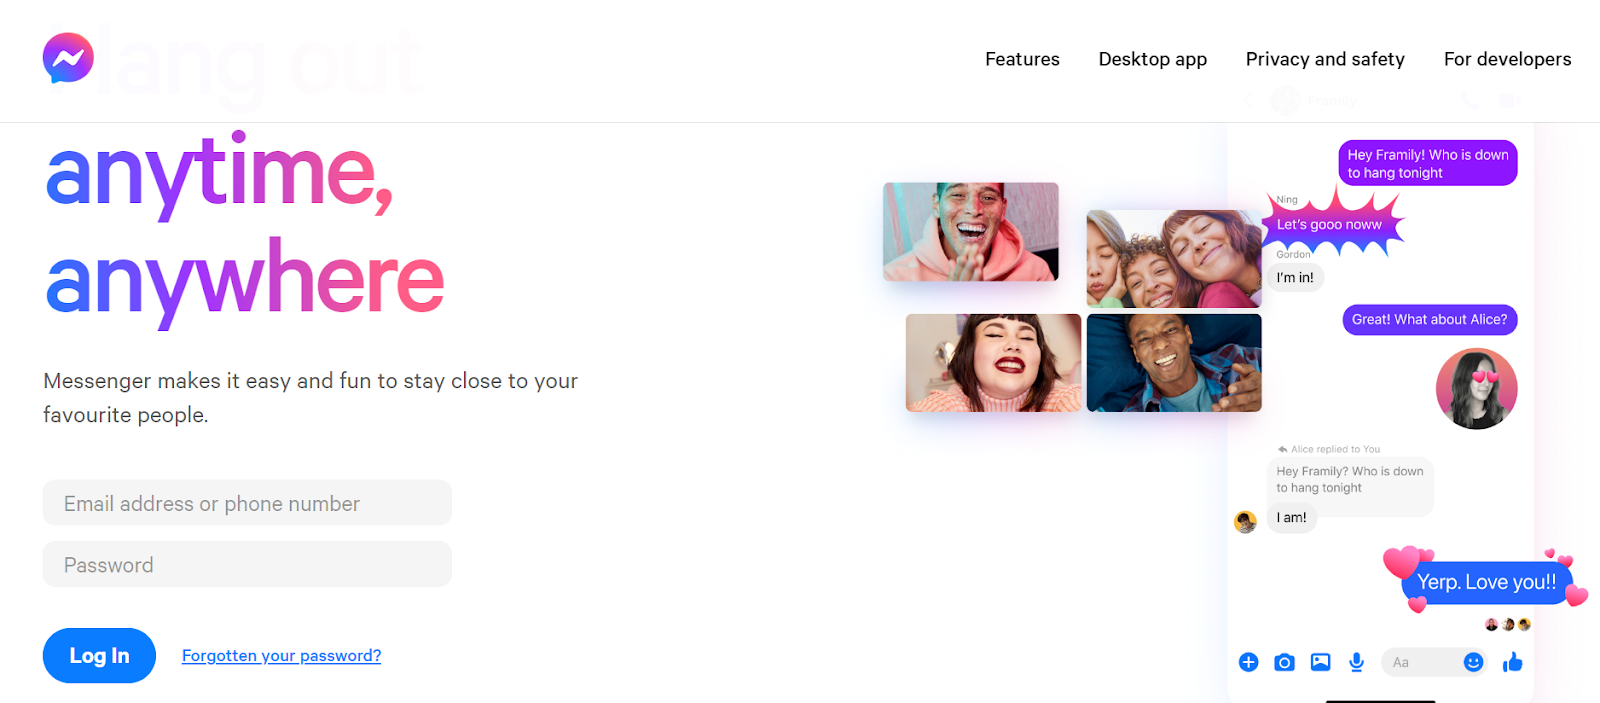
Task: Click the heart-eyes woman round photo
Action: tap(1476, 388)
